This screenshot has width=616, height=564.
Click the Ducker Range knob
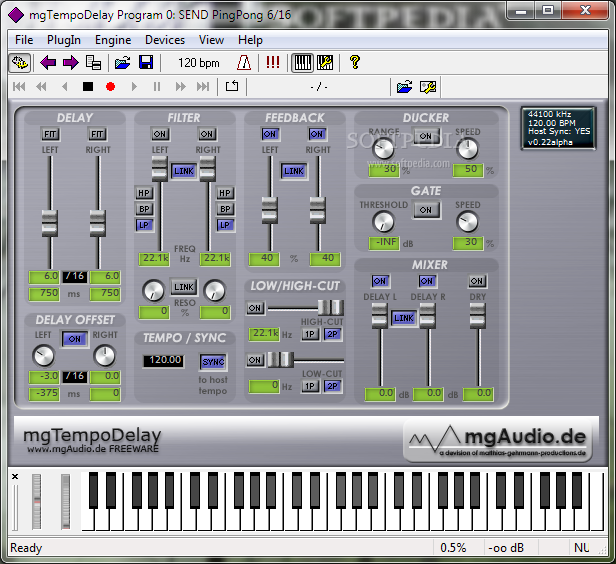coord(383,149)
